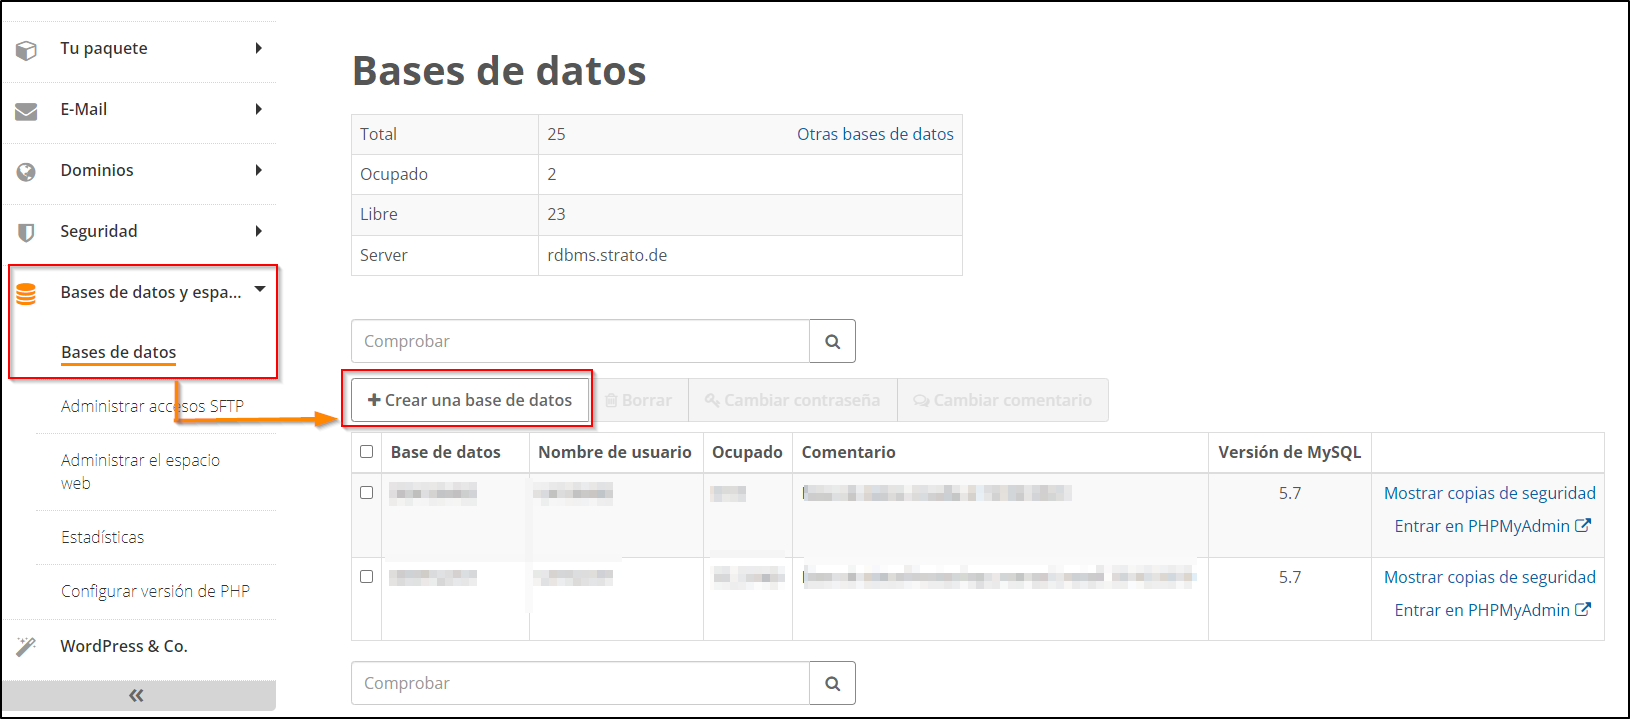The width and height of the screenshot is (1630, 719).
Task: Tick the checkbox of the first database row
Action: [x=366, y=492]
